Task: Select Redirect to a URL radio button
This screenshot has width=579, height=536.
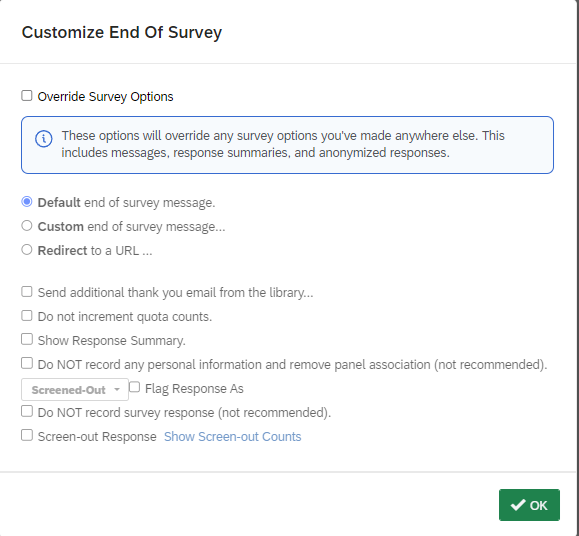Action: click(27, 250)
